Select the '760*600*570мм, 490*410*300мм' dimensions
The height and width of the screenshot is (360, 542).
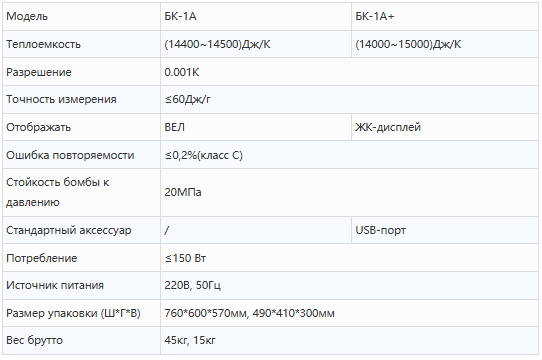(250, 313)
